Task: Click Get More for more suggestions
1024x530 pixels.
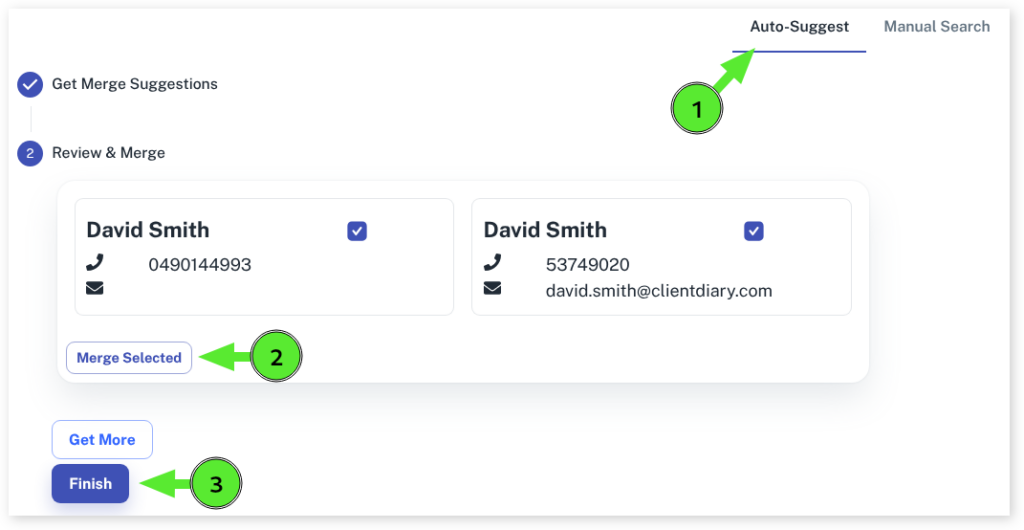Action: (102, 440)
